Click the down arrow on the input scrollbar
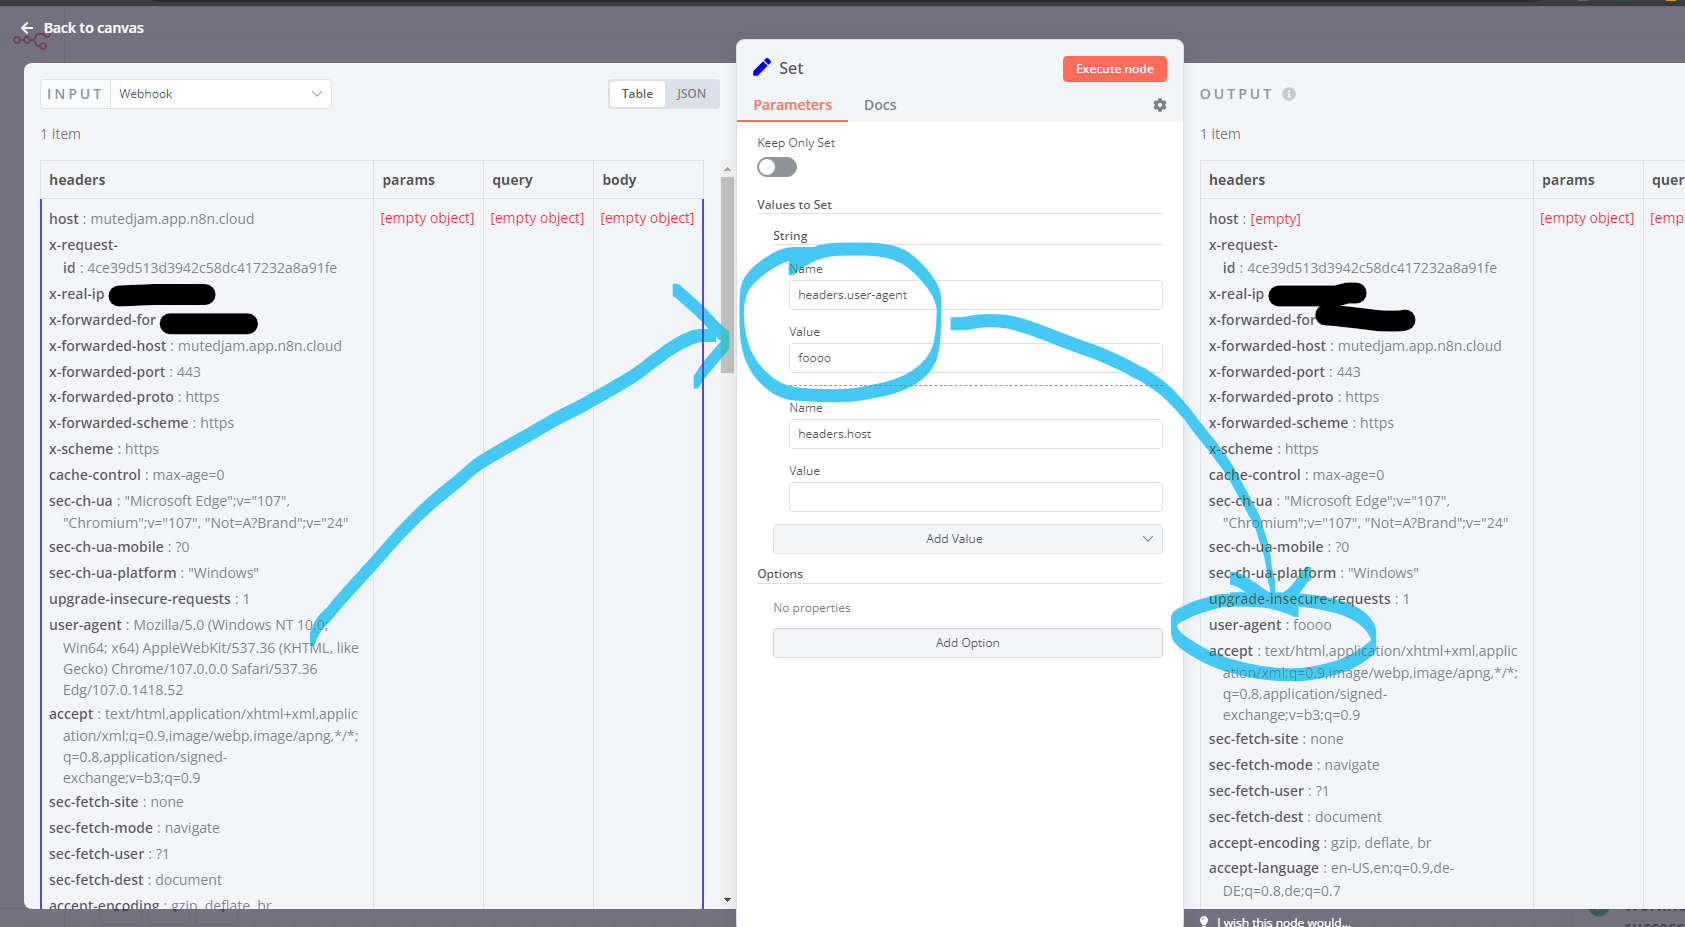The width and height of the screenshot is (1685, 927). coord(727,899)
